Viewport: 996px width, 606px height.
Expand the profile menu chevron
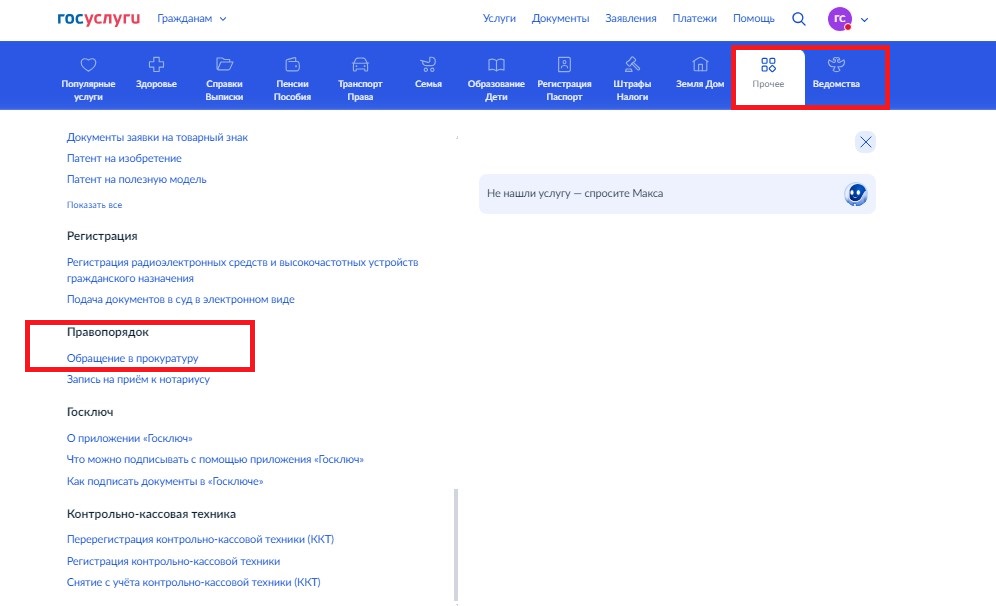[865, 20]
